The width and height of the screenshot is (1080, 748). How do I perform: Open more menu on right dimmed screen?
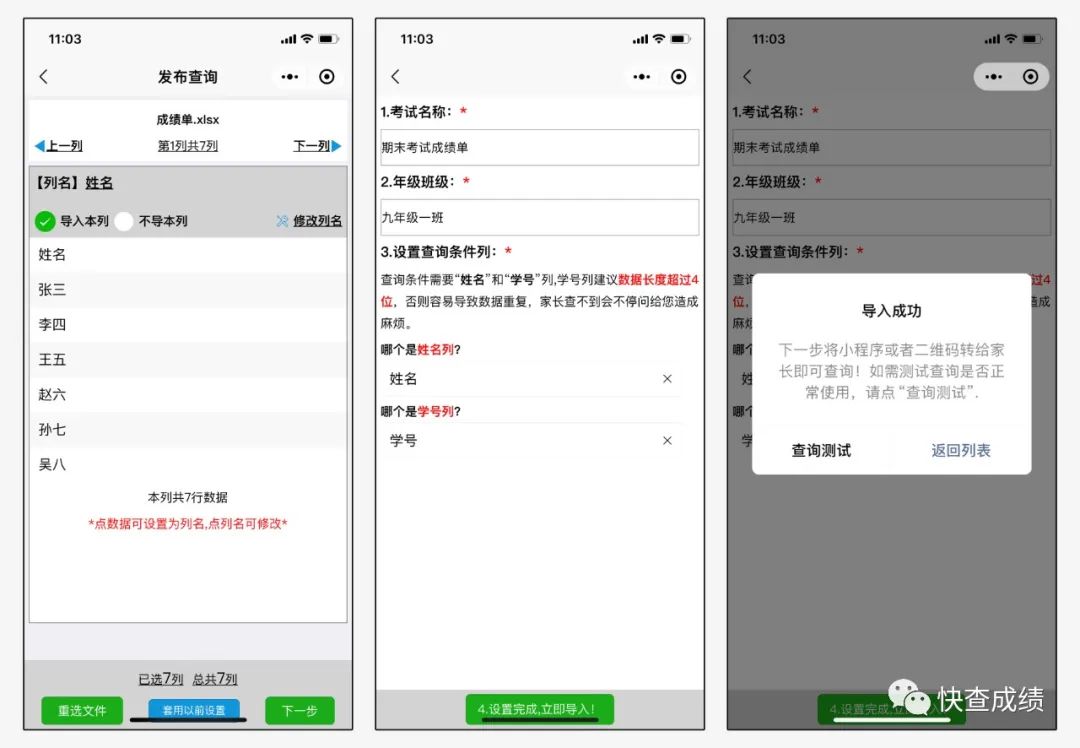click(994, 76)
